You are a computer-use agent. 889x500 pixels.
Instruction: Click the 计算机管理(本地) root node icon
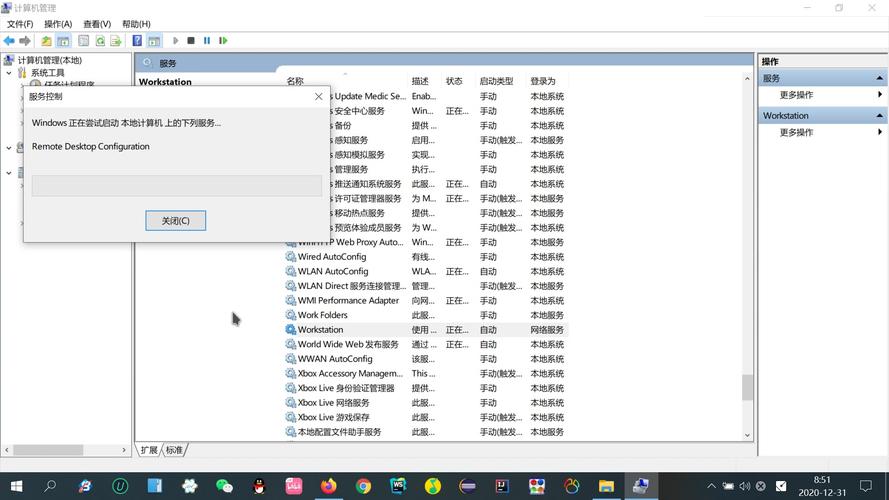[9, 60]
